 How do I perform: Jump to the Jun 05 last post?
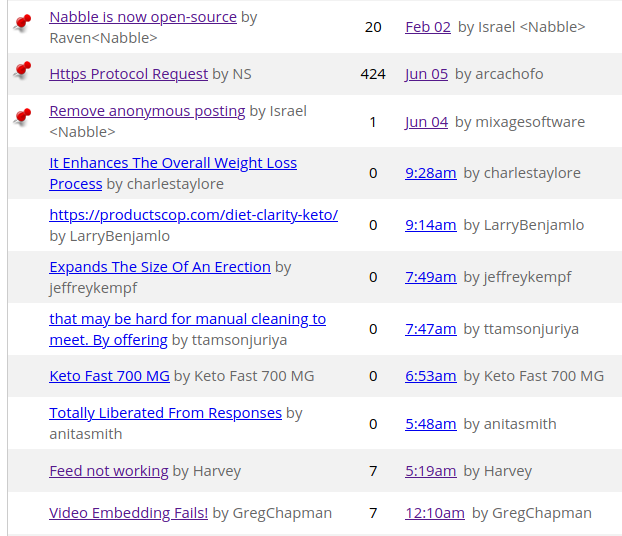pos(426,74)
